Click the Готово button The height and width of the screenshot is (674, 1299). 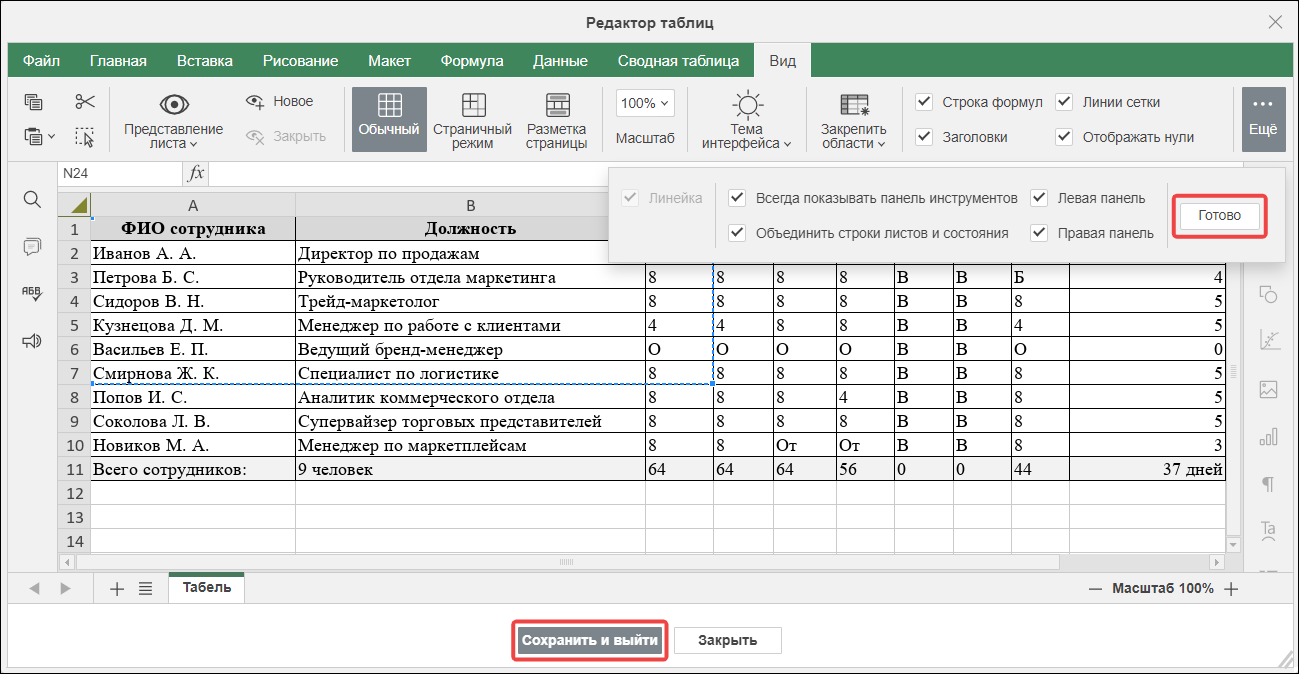click(1219, 215)
